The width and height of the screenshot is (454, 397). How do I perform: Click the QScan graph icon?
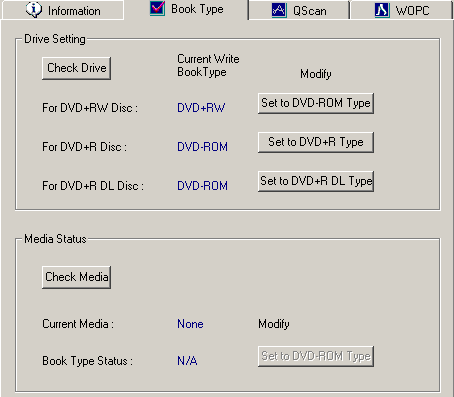tap(279, 10)
